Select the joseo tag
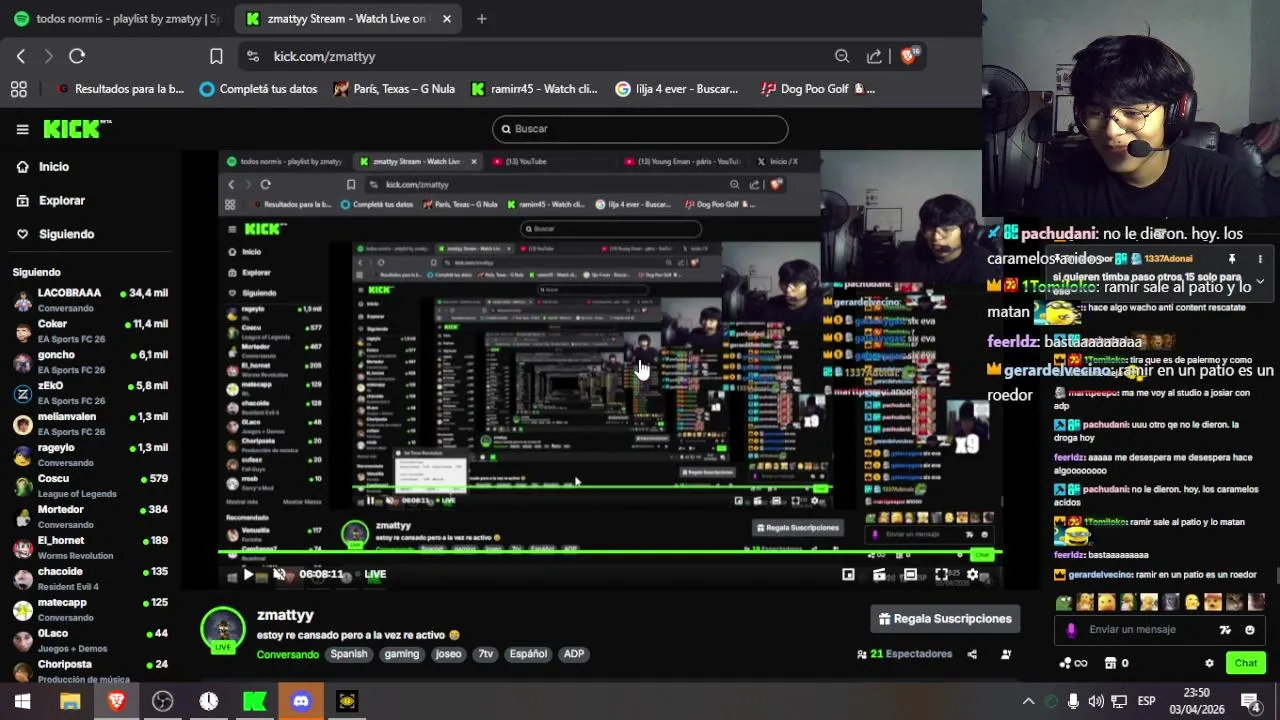 (x=449, y=654)
